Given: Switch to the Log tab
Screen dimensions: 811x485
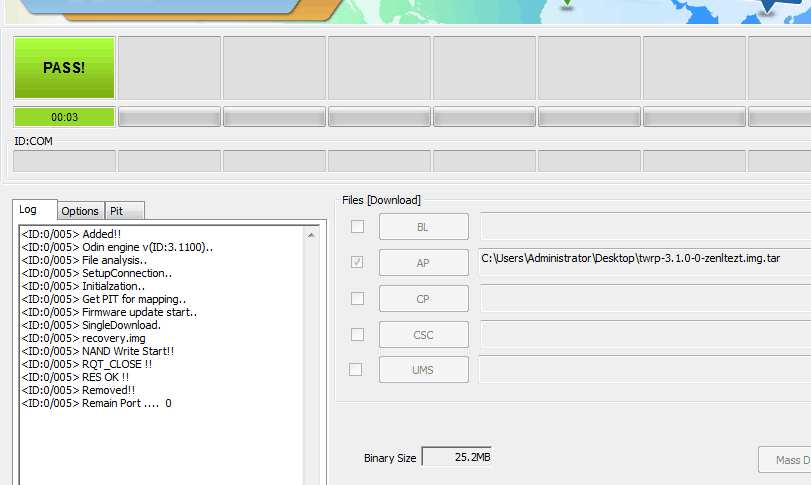Looking at the screenshot, I should coord(35,210).
